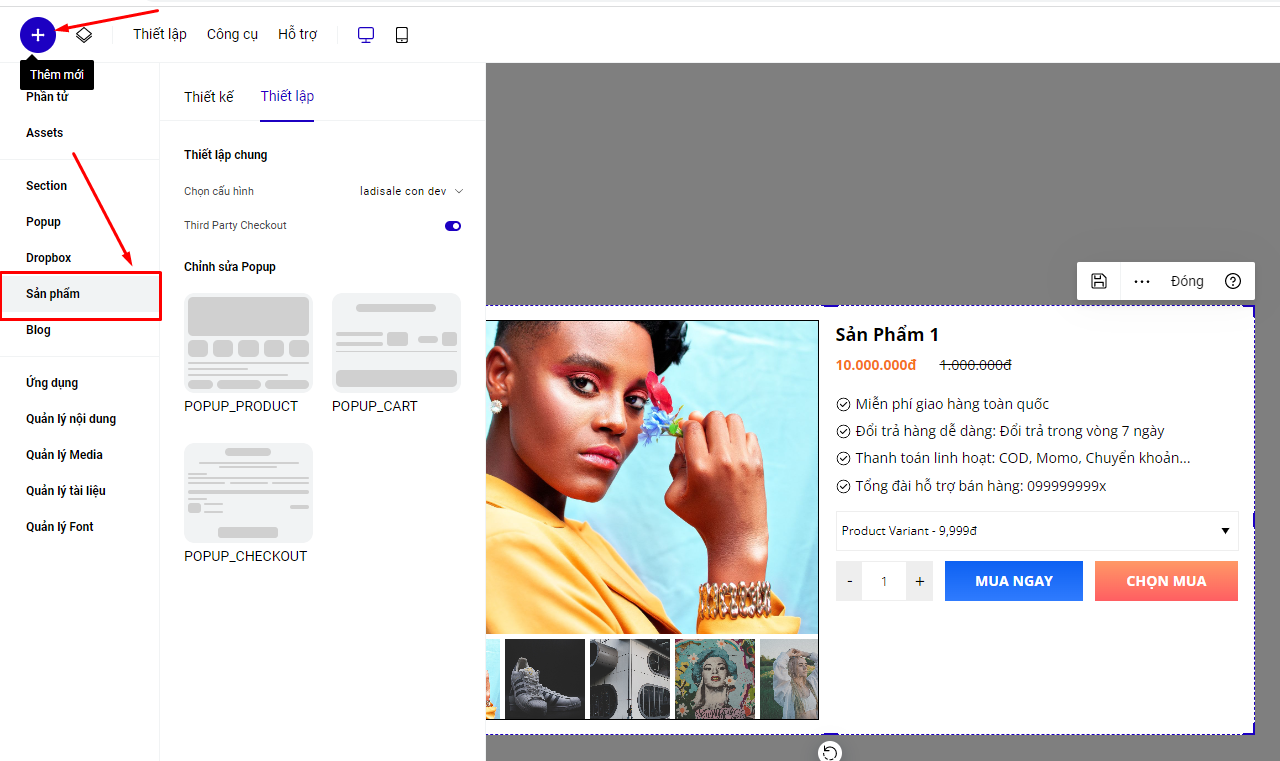Switch to the Thiết kế tab
The height and width of the screenshot is (761, 1280).
click(x=209, y=96)
